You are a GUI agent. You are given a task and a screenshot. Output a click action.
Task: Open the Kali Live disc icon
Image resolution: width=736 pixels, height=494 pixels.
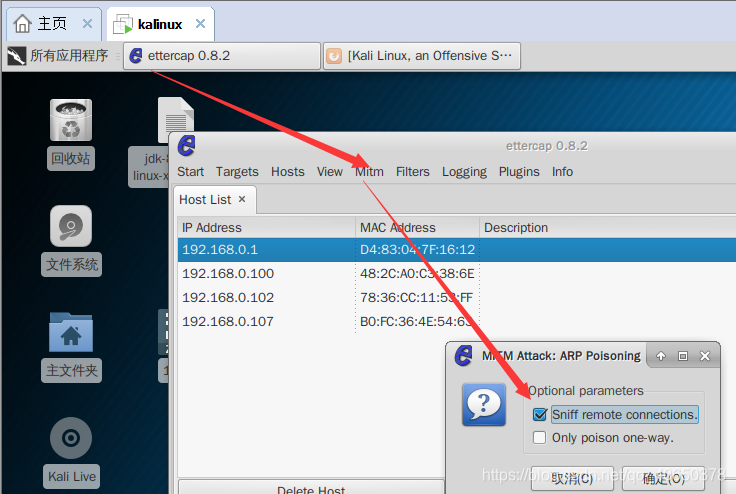pos(71,438)
